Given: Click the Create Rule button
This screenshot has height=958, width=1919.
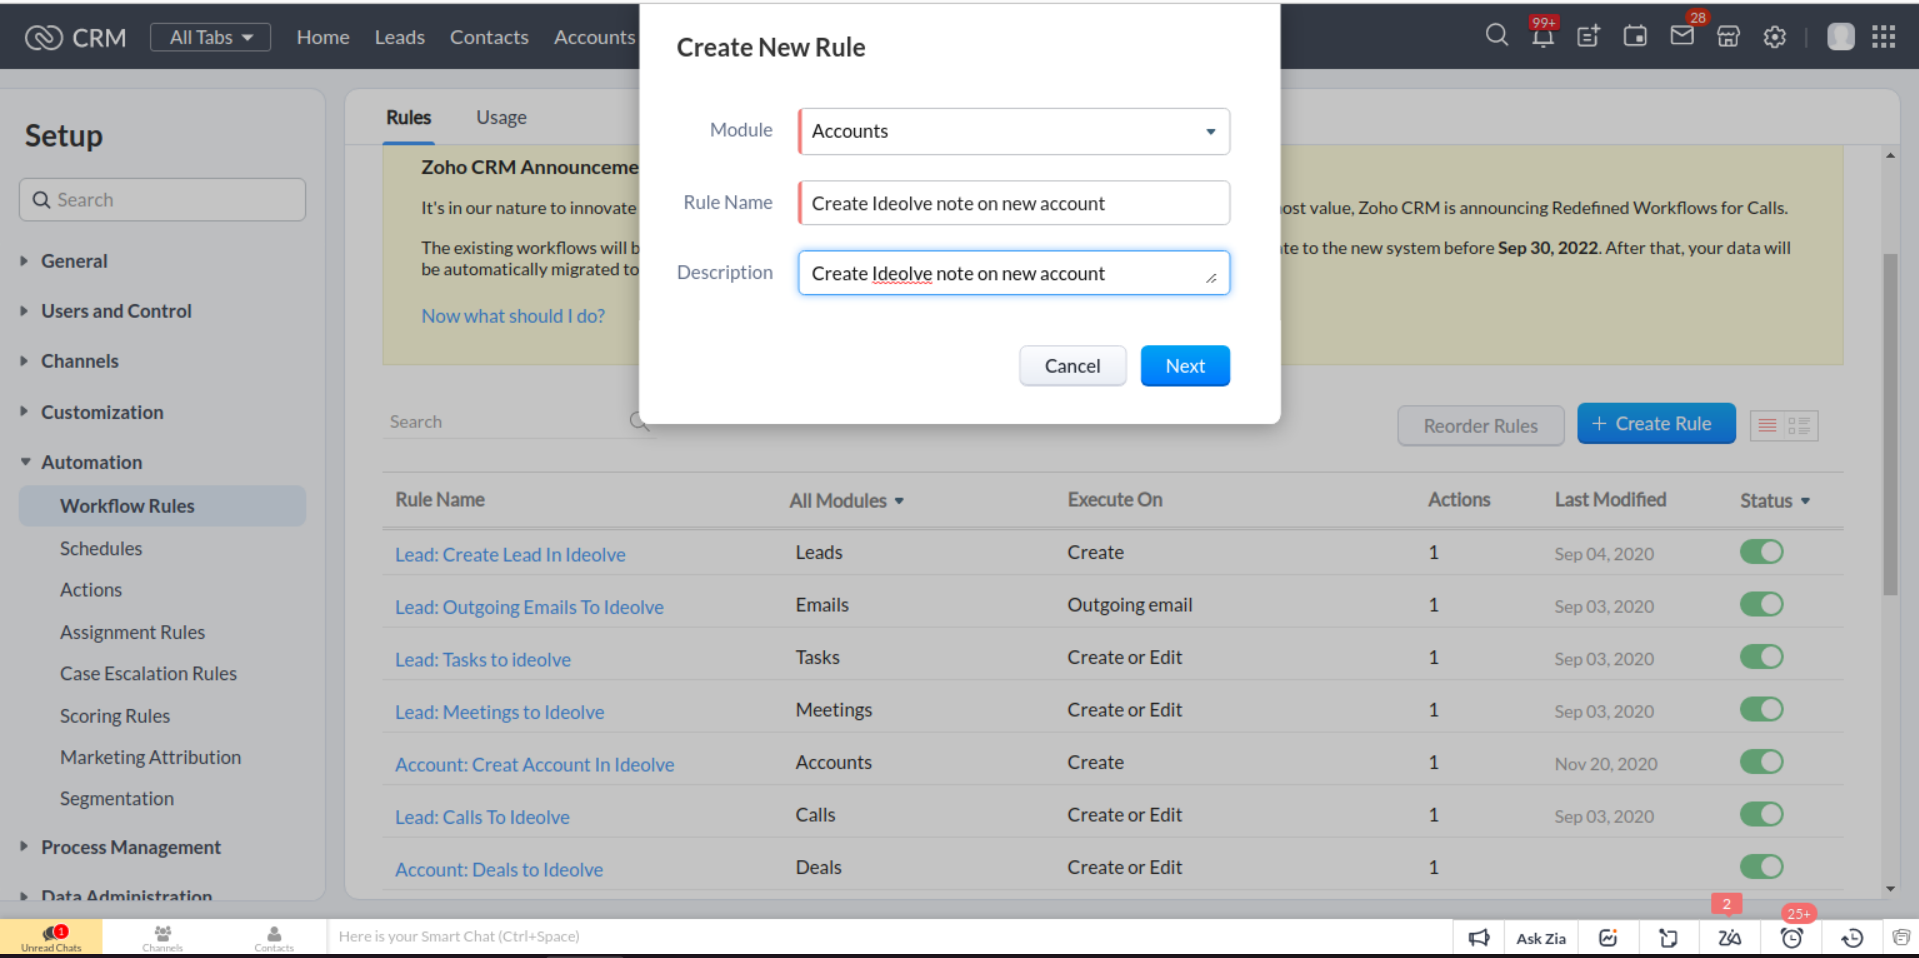Looking at the screenshot, I should 1656,424.
